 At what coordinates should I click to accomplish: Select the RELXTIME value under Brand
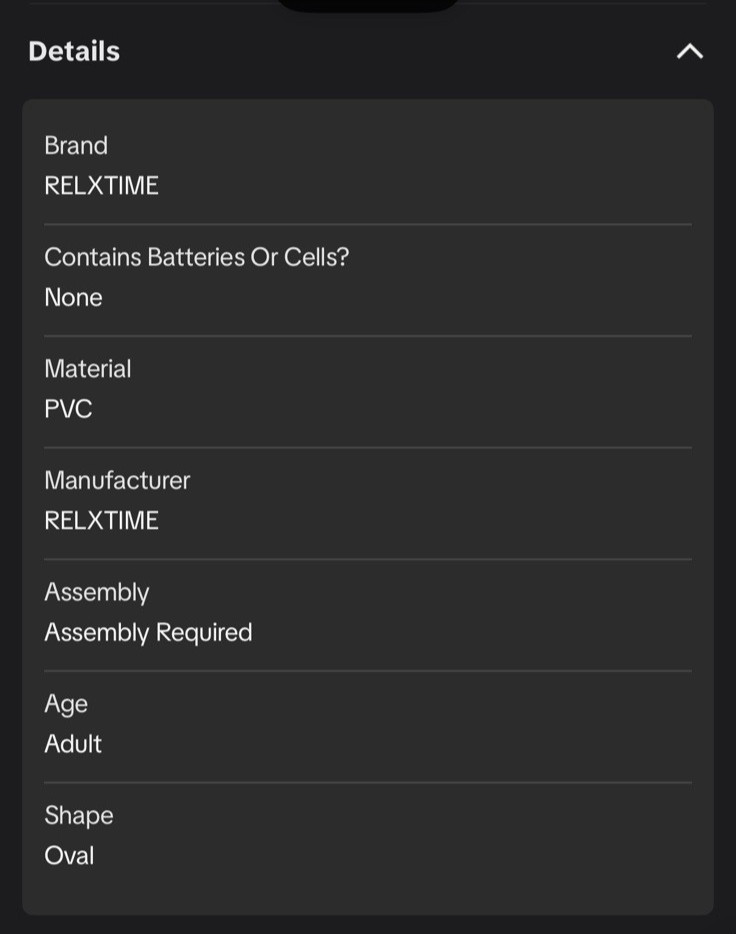click(x=101, y=186)
